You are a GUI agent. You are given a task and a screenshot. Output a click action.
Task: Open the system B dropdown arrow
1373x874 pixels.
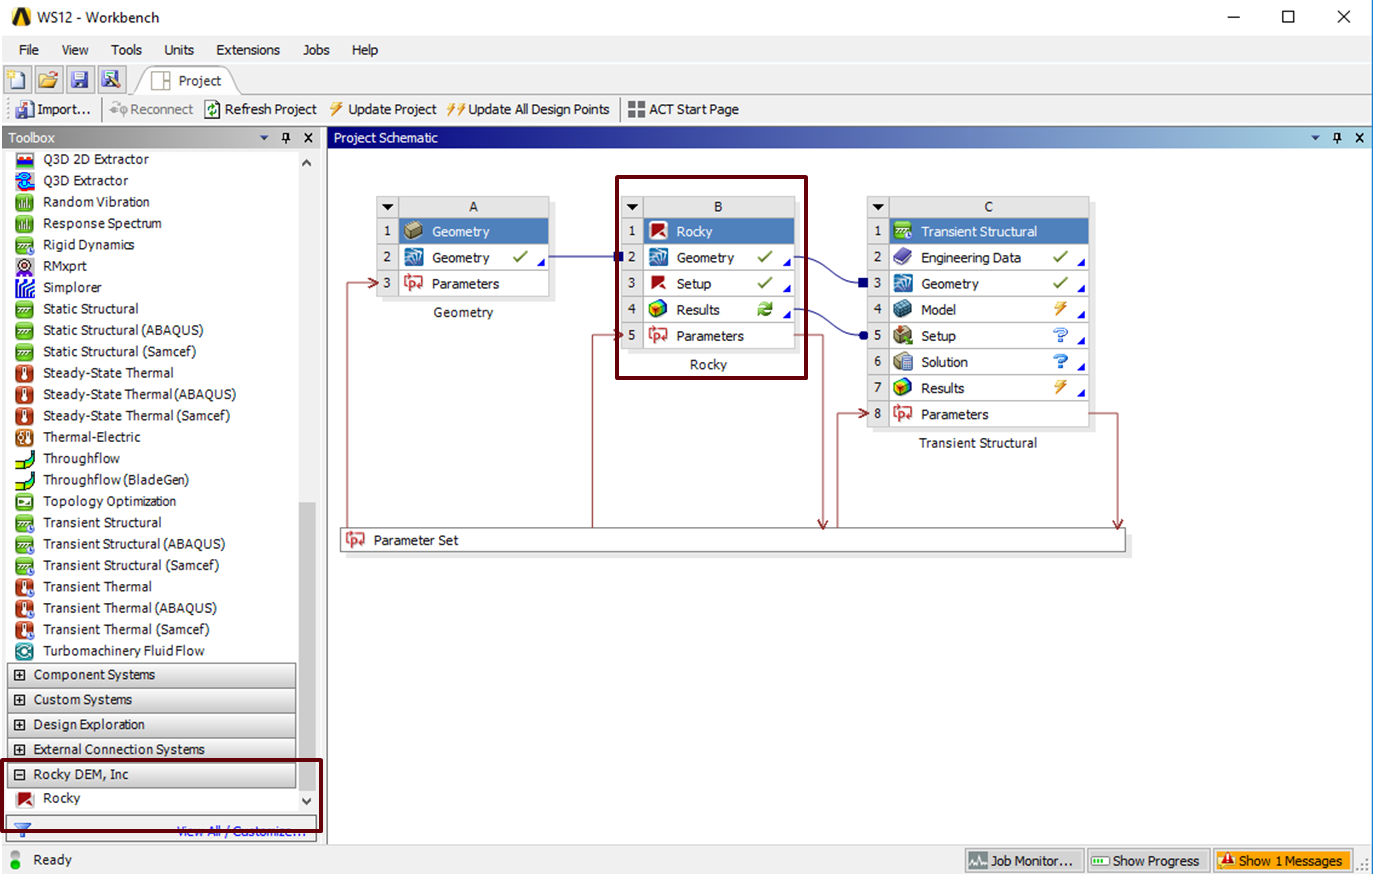pos(632,207)
